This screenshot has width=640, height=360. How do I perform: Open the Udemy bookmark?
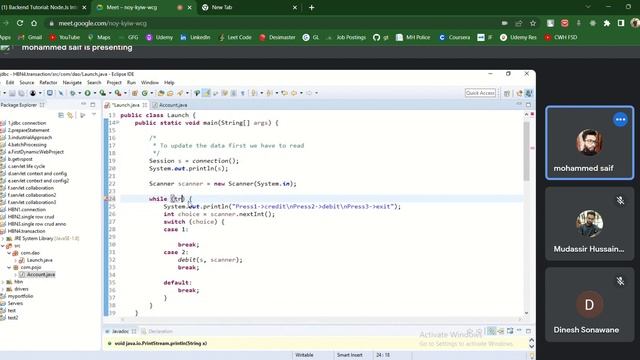[x=159, y=37]
